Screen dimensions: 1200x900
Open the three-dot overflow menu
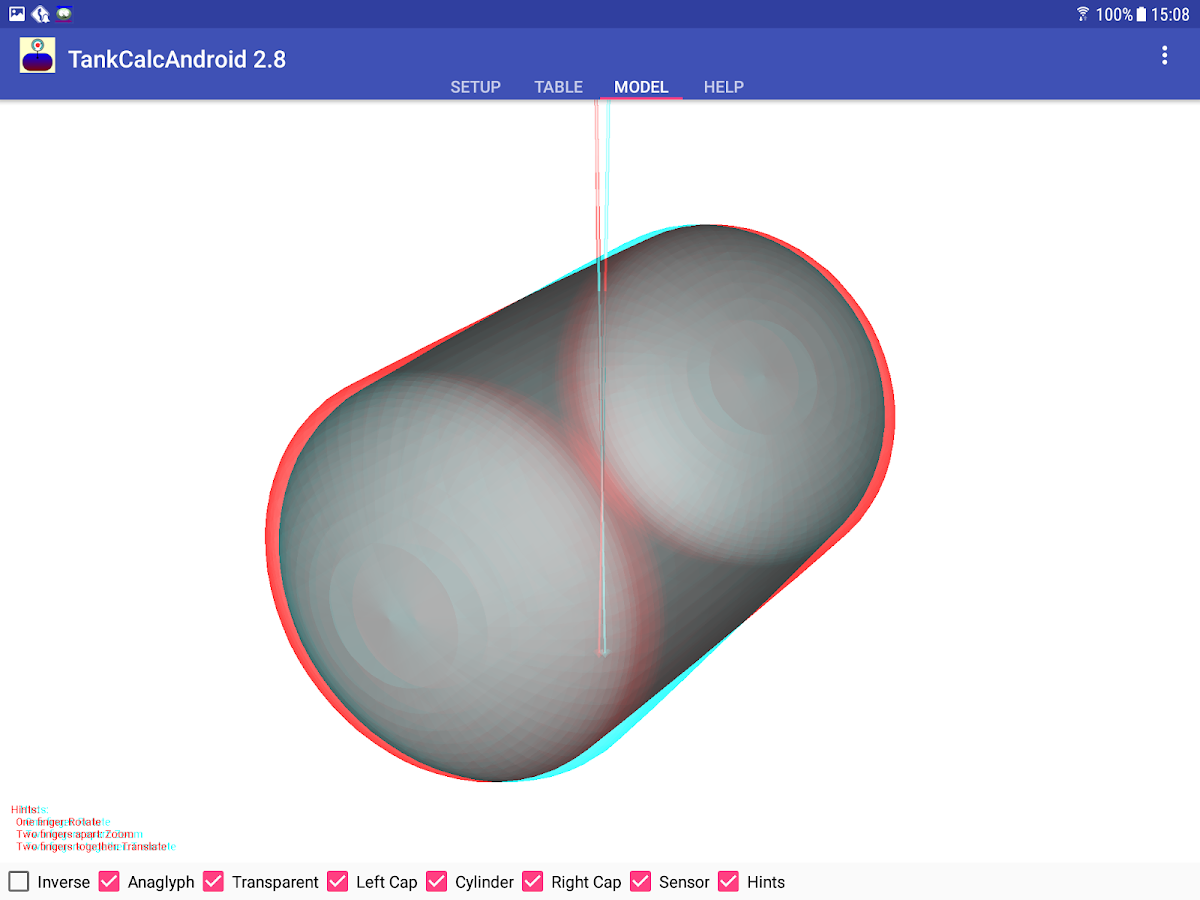click(1164, 56)
